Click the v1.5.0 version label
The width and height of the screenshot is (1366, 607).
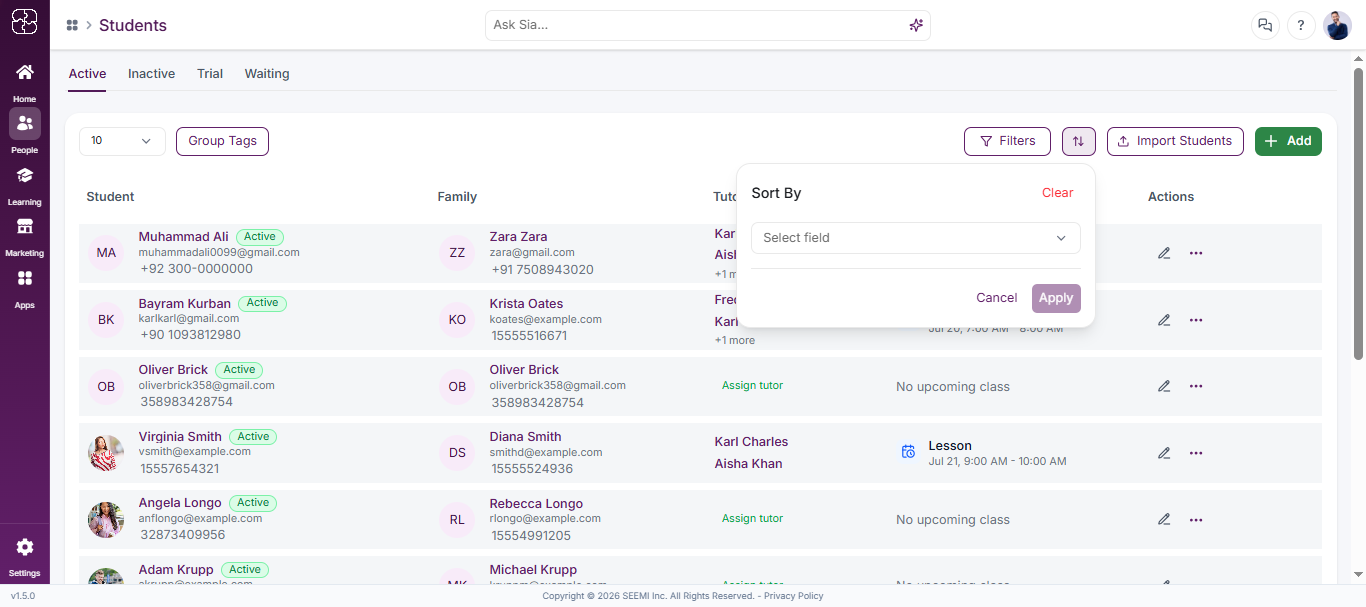tap(23, 596)
